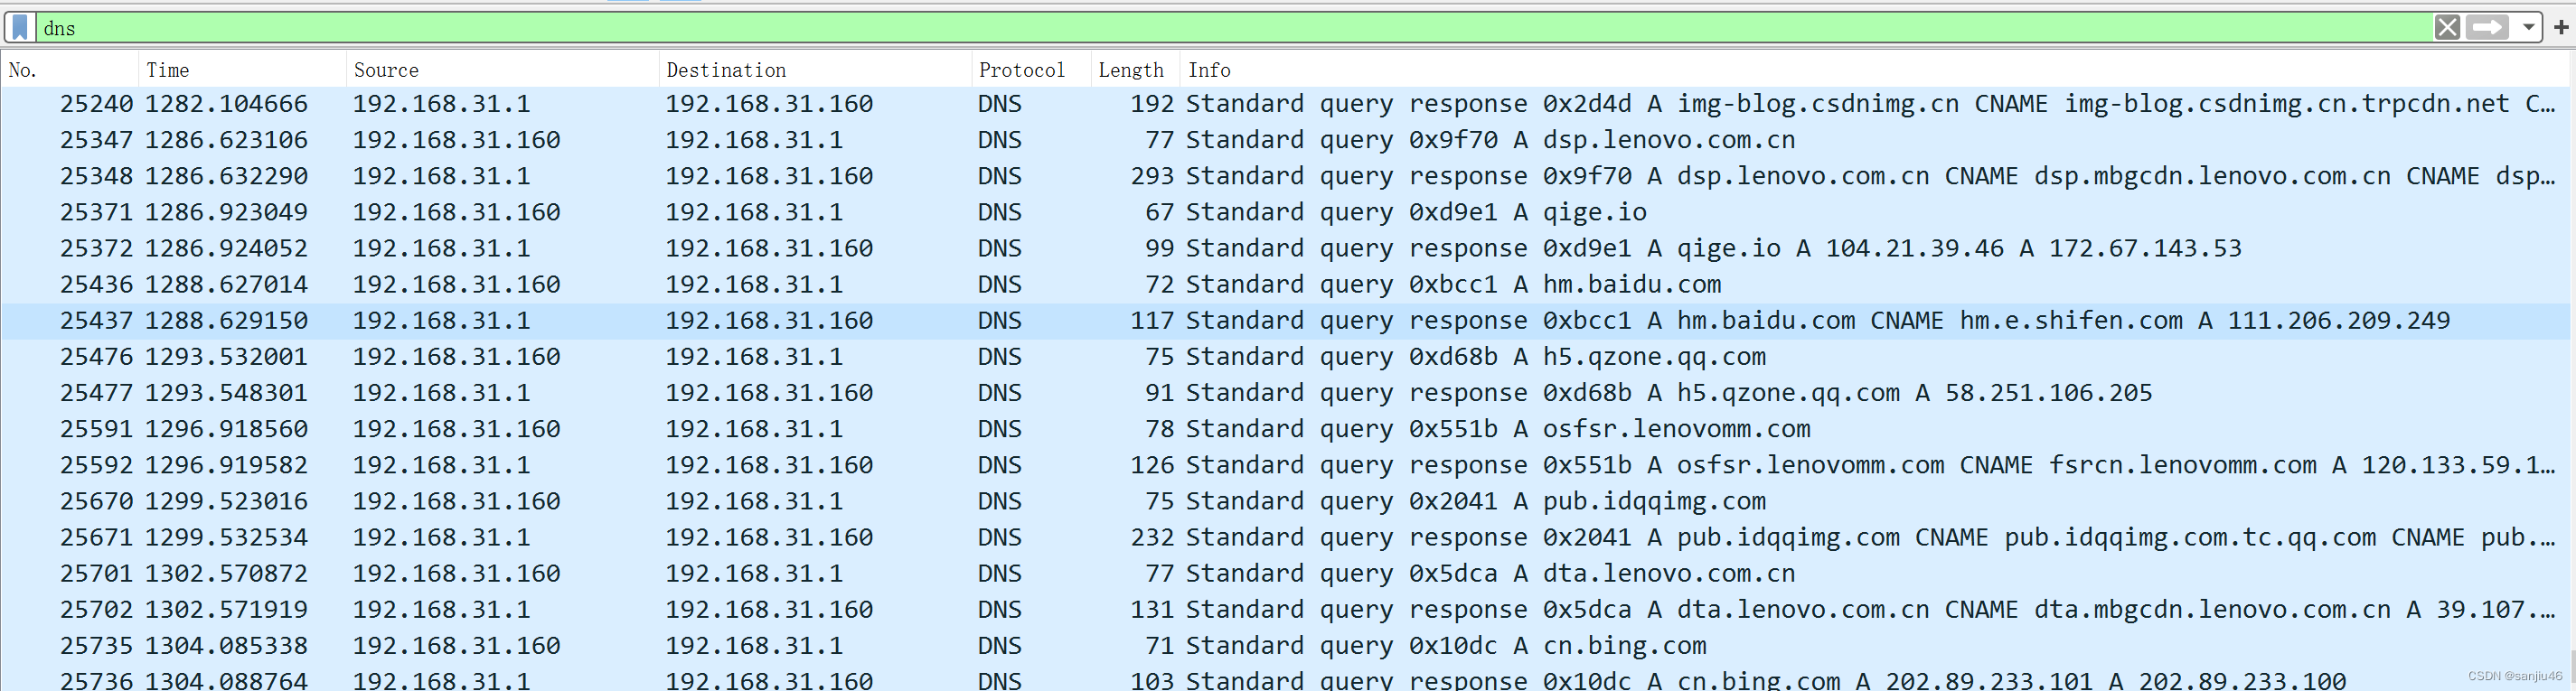Open the filter history dropdown

point(2528,28)
